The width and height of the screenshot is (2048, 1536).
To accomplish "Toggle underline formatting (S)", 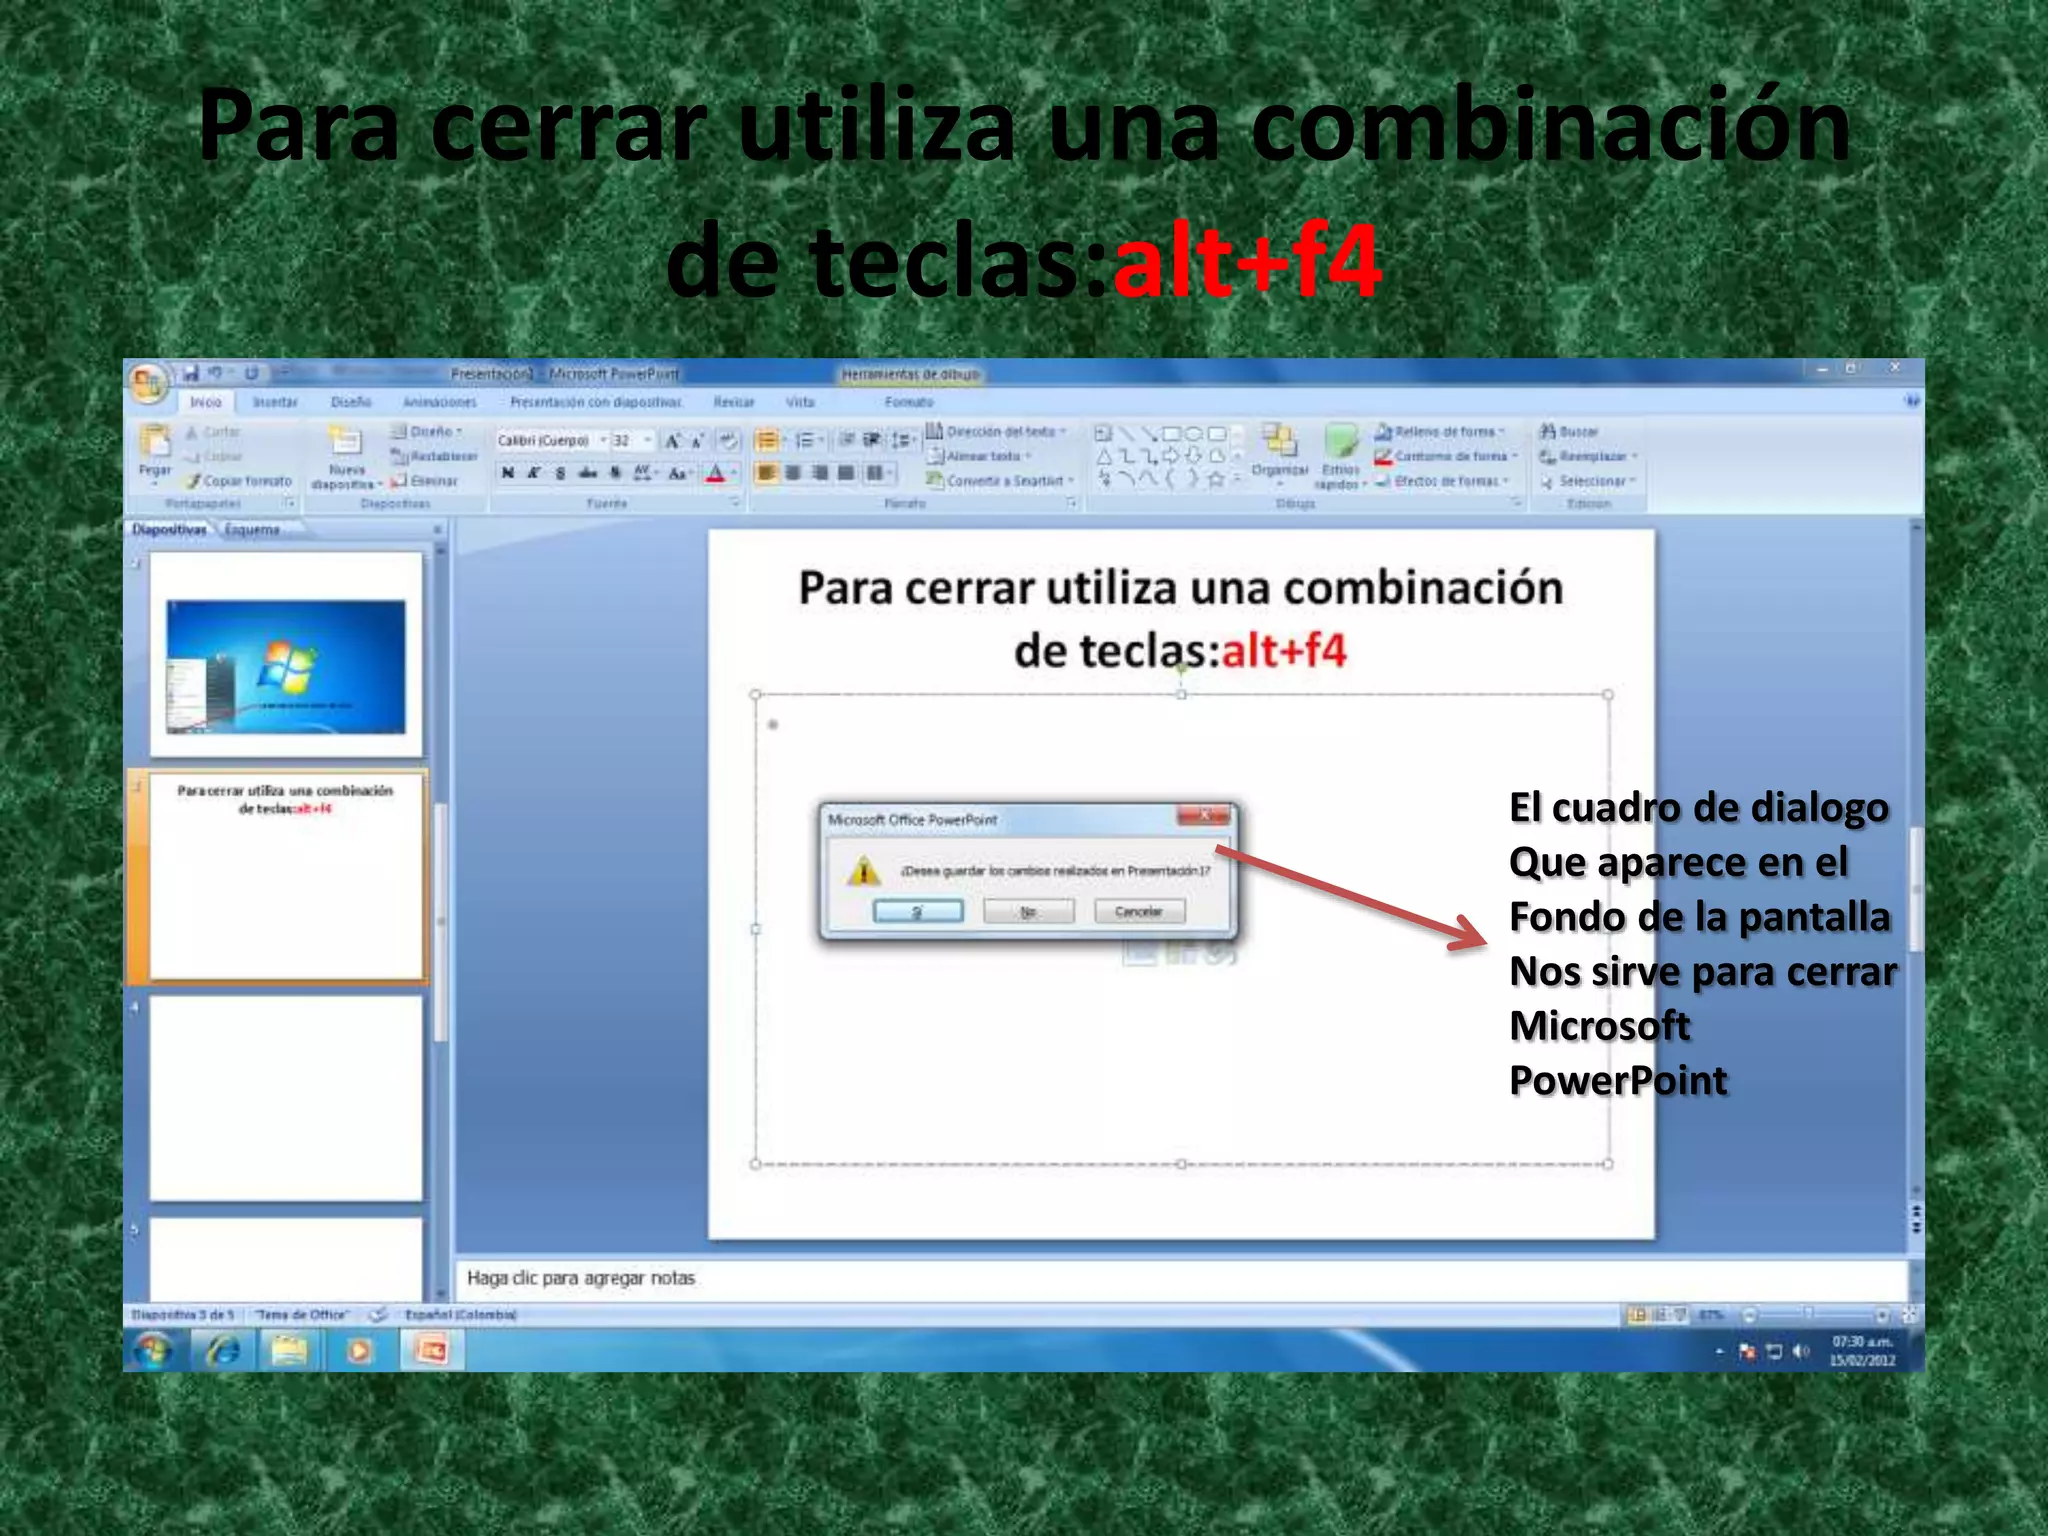I will tap(560, 473).
